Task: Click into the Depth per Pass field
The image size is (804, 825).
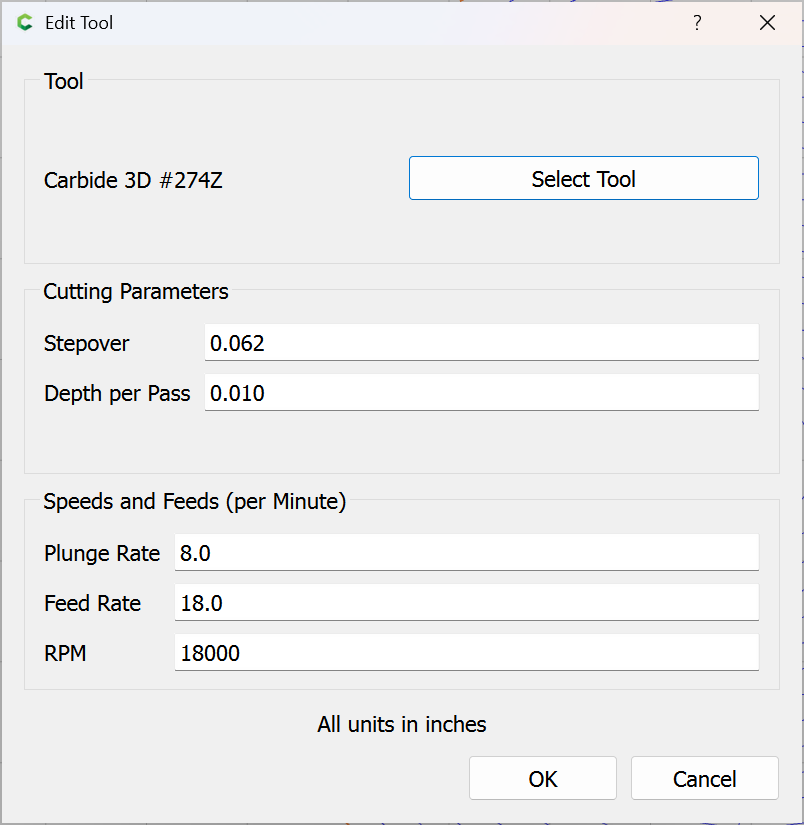Action: pyautogui.click(x=481, y=393)
